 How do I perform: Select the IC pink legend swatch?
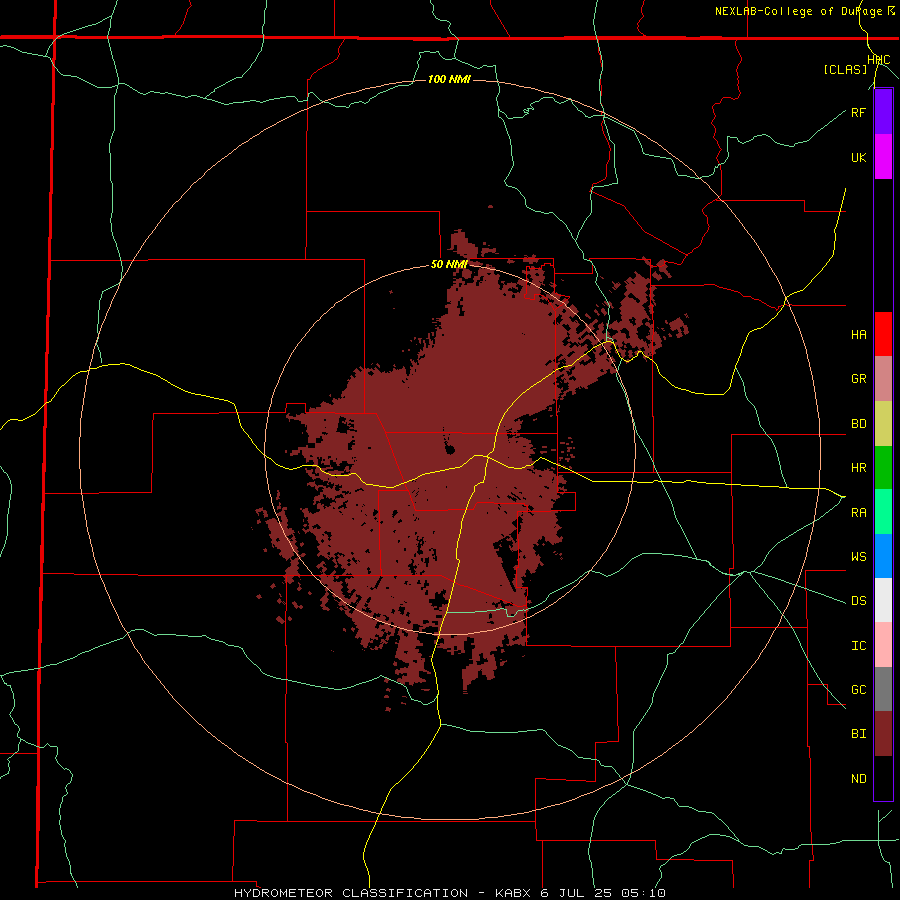[x=883, y=645]
